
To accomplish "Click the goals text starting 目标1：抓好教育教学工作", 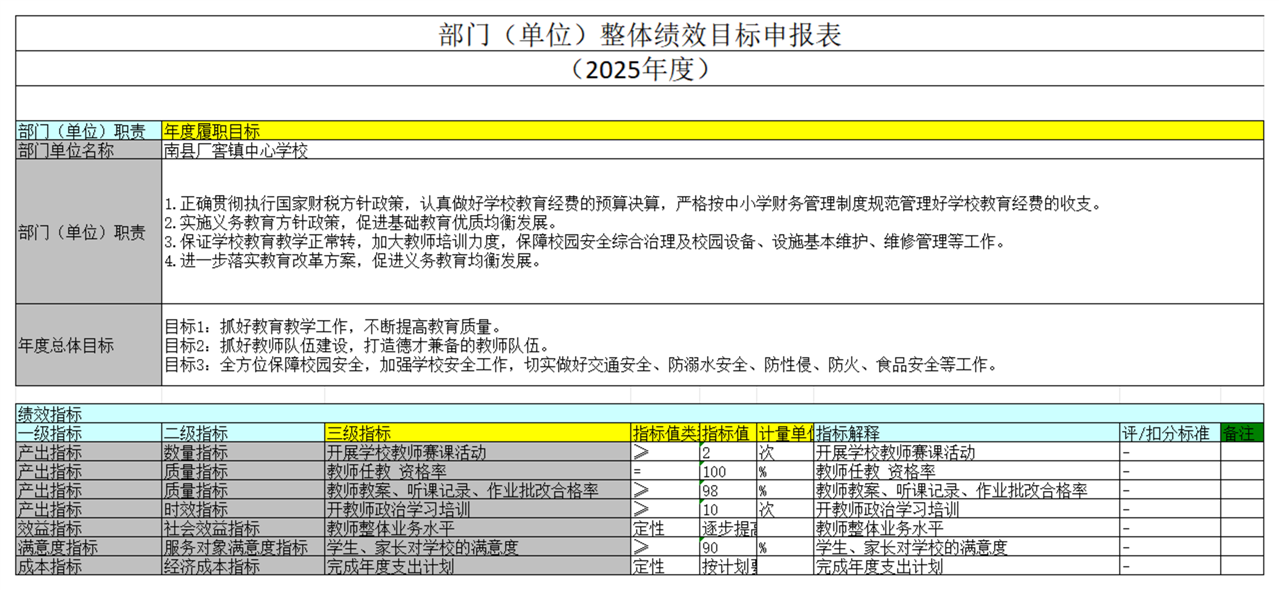I will click(x=713, y=345).
